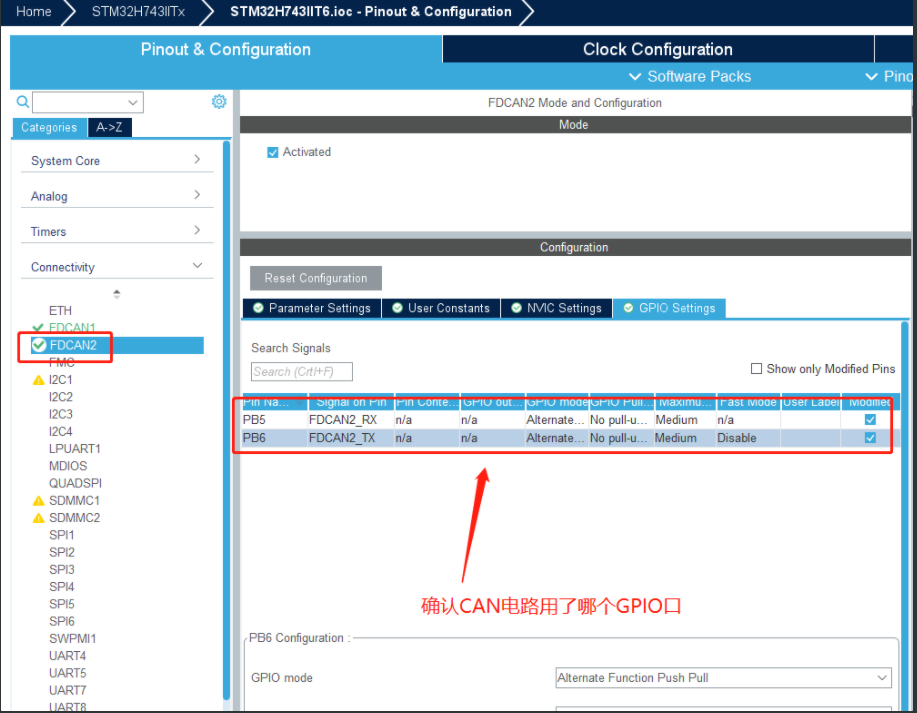Select ETH in the Connectivity list
Viewport: 917px width, 713px height.
click(x=60, y=311)
